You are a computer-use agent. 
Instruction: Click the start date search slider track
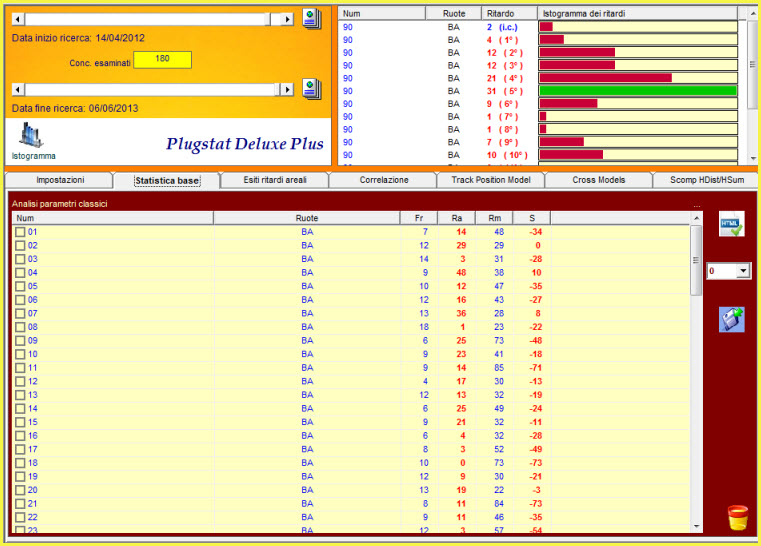tap(150, 19)
